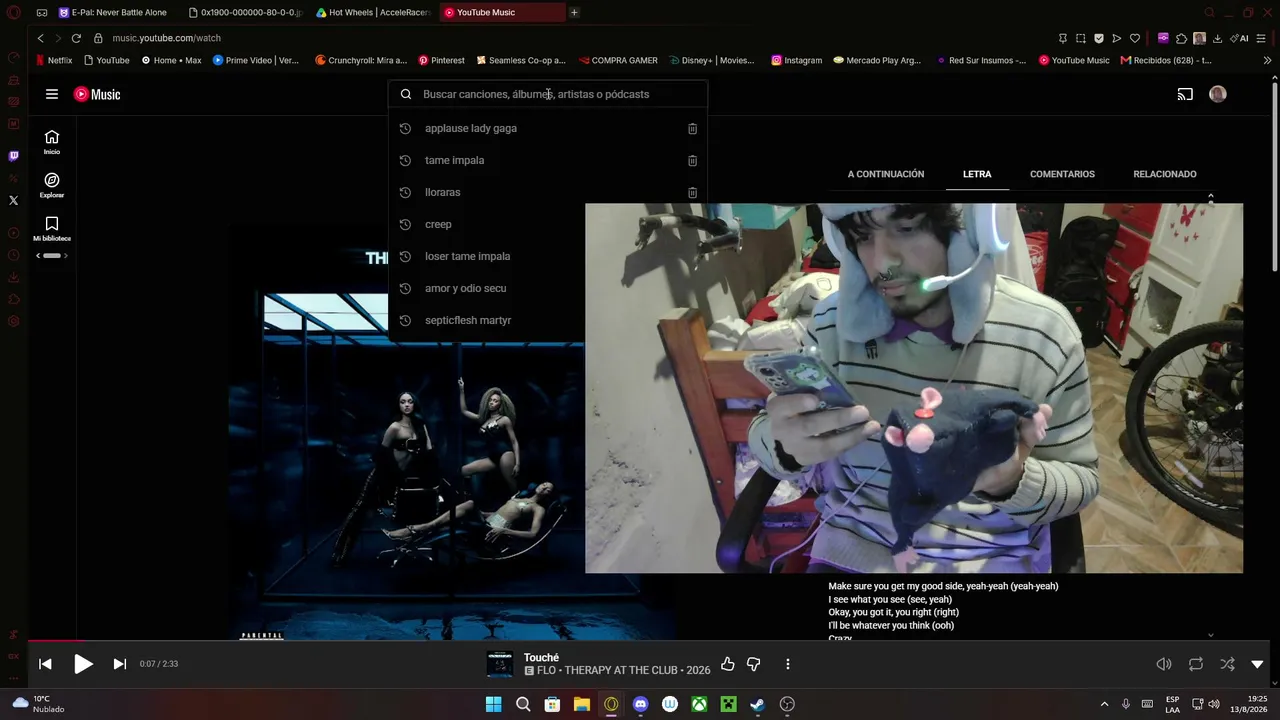Image resolution: width=1280 pixels, height=720 pixels.
Task: Collapse the player page with down arrow
Action: coord(1257,664)
